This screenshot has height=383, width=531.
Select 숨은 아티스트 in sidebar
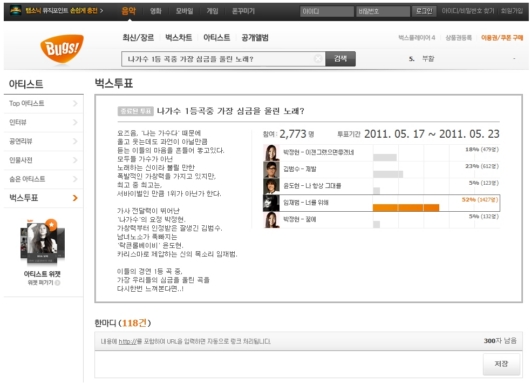27,179
